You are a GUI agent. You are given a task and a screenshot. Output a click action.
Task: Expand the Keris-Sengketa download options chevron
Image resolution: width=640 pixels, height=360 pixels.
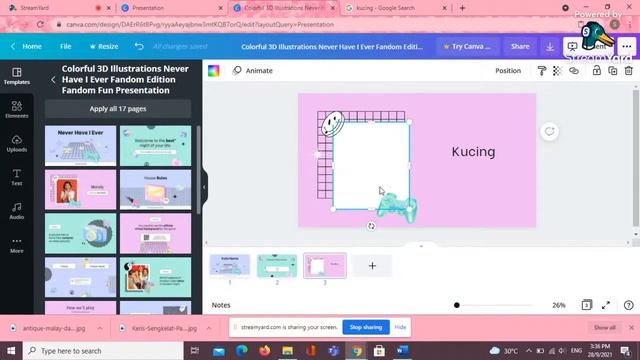(209, 328)
